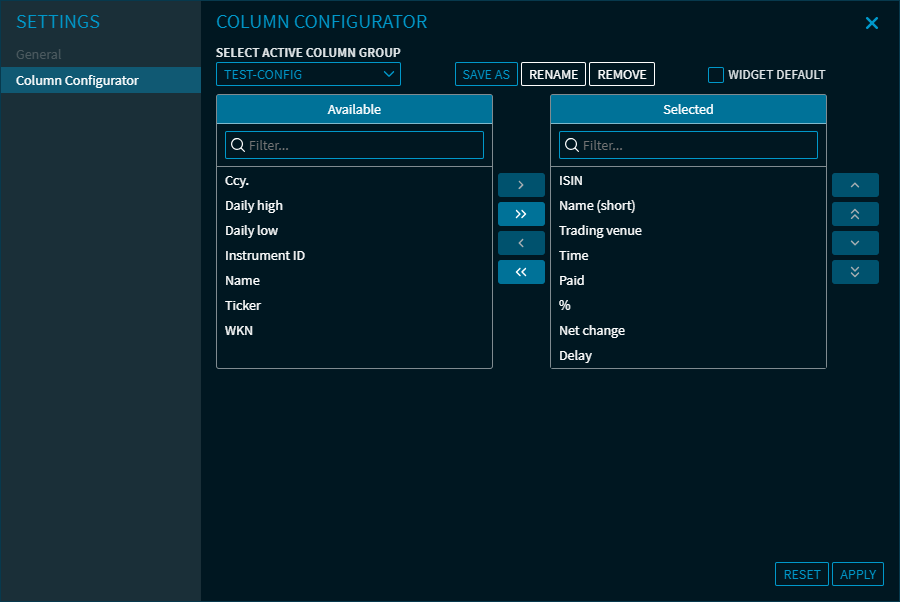The width and height of the screenshot is (900, 602).
Task: Enable the Widget Default checkbox
Action: click(716, 75)
